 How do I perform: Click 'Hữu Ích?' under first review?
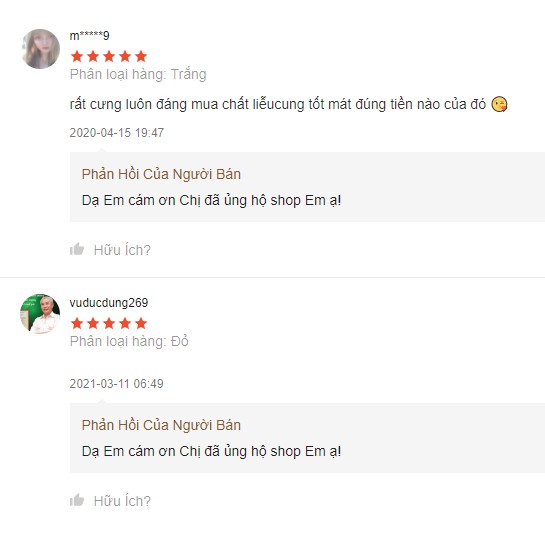pyautogui.click(x=122, y=250)
